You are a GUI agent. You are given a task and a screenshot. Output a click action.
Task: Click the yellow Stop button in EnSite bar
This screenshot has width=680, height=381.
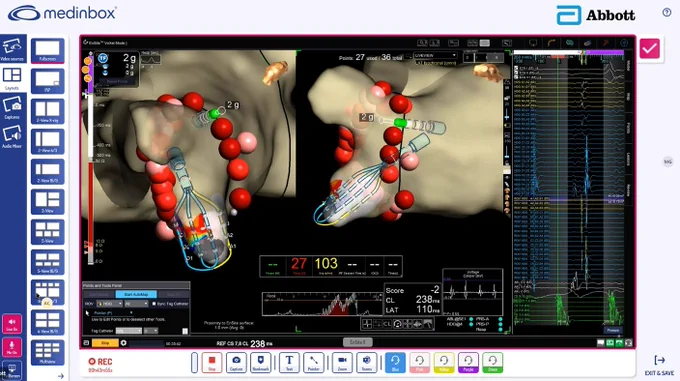click(105, 343)
